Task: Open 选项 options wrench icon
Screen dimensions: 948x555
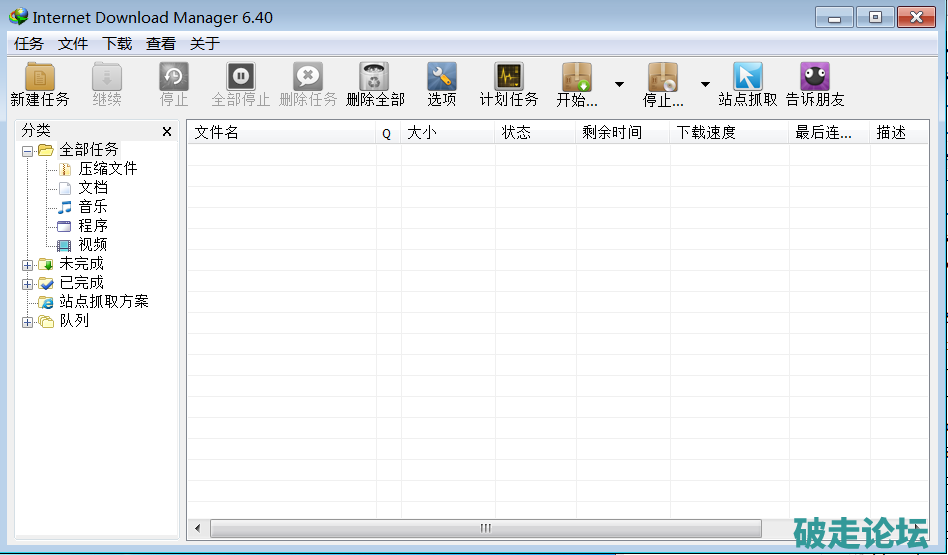Action: coord(442,77)
